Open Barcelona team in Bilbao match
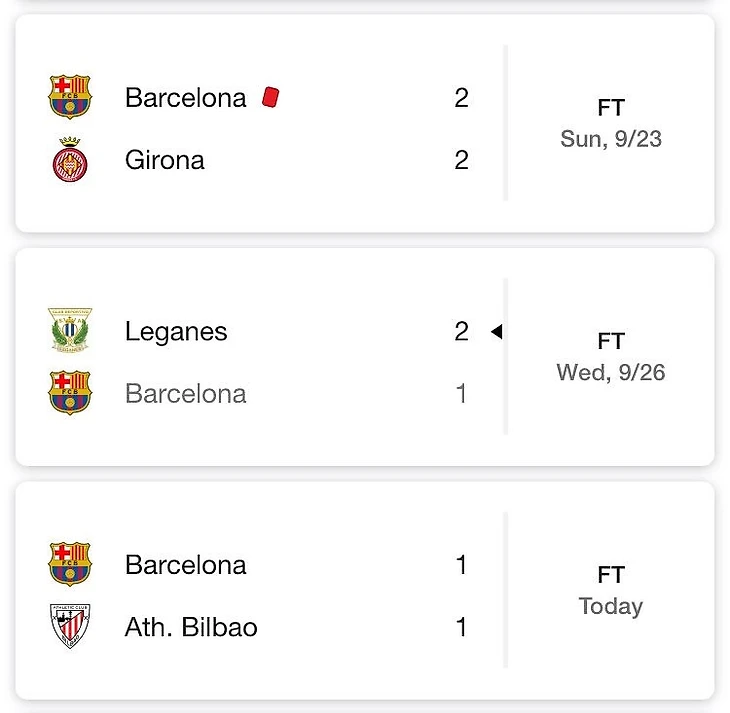Screen dimensions: 730x713 click(x=185, y=565)
